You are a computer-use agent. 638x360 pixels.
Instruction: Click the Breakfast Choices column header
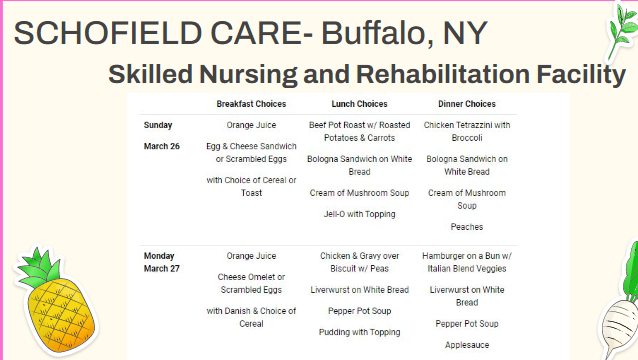click(251, 104)
